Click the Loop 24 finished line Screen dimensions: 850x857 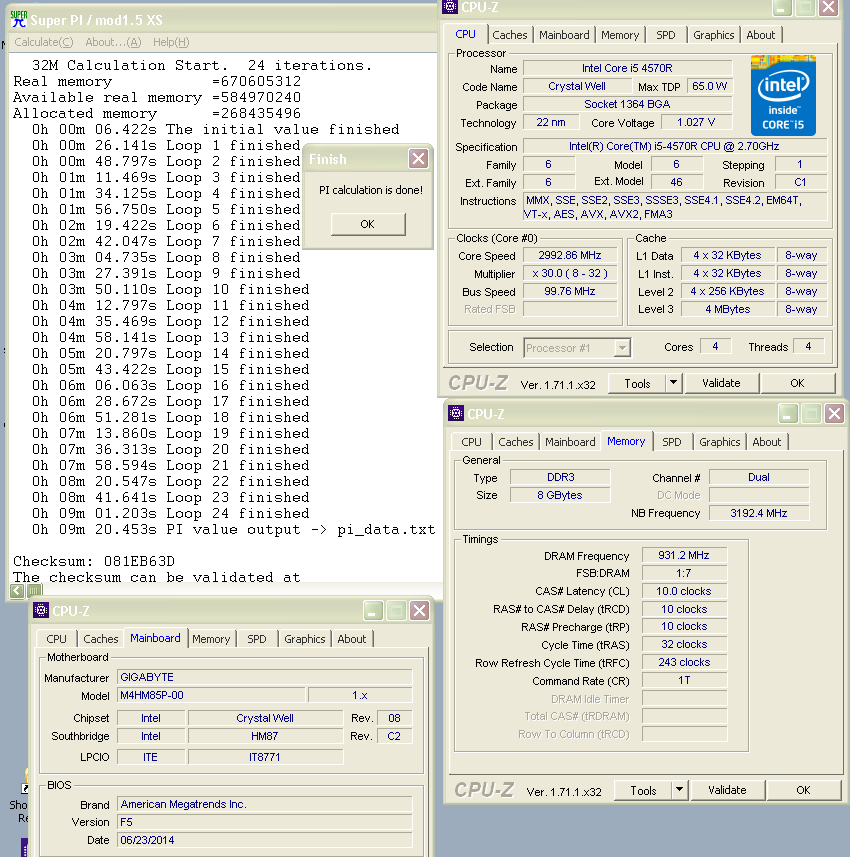pyautogui.click(x=171, y=514)
